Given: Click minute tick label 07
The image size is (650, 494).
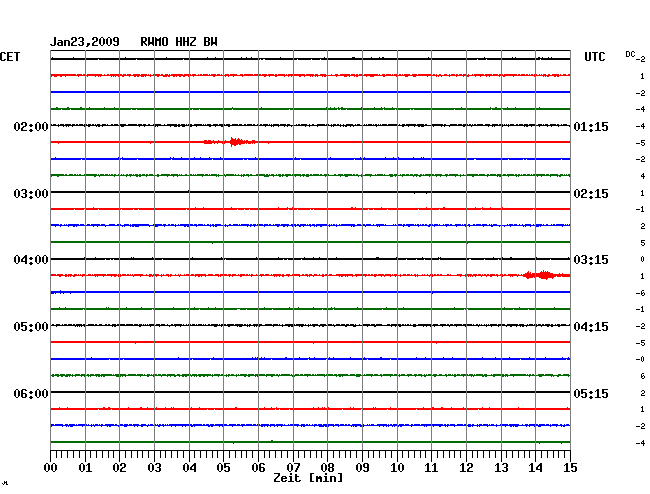Looking at the screenshot, I should pyautogui.click(x=293, y=468).
